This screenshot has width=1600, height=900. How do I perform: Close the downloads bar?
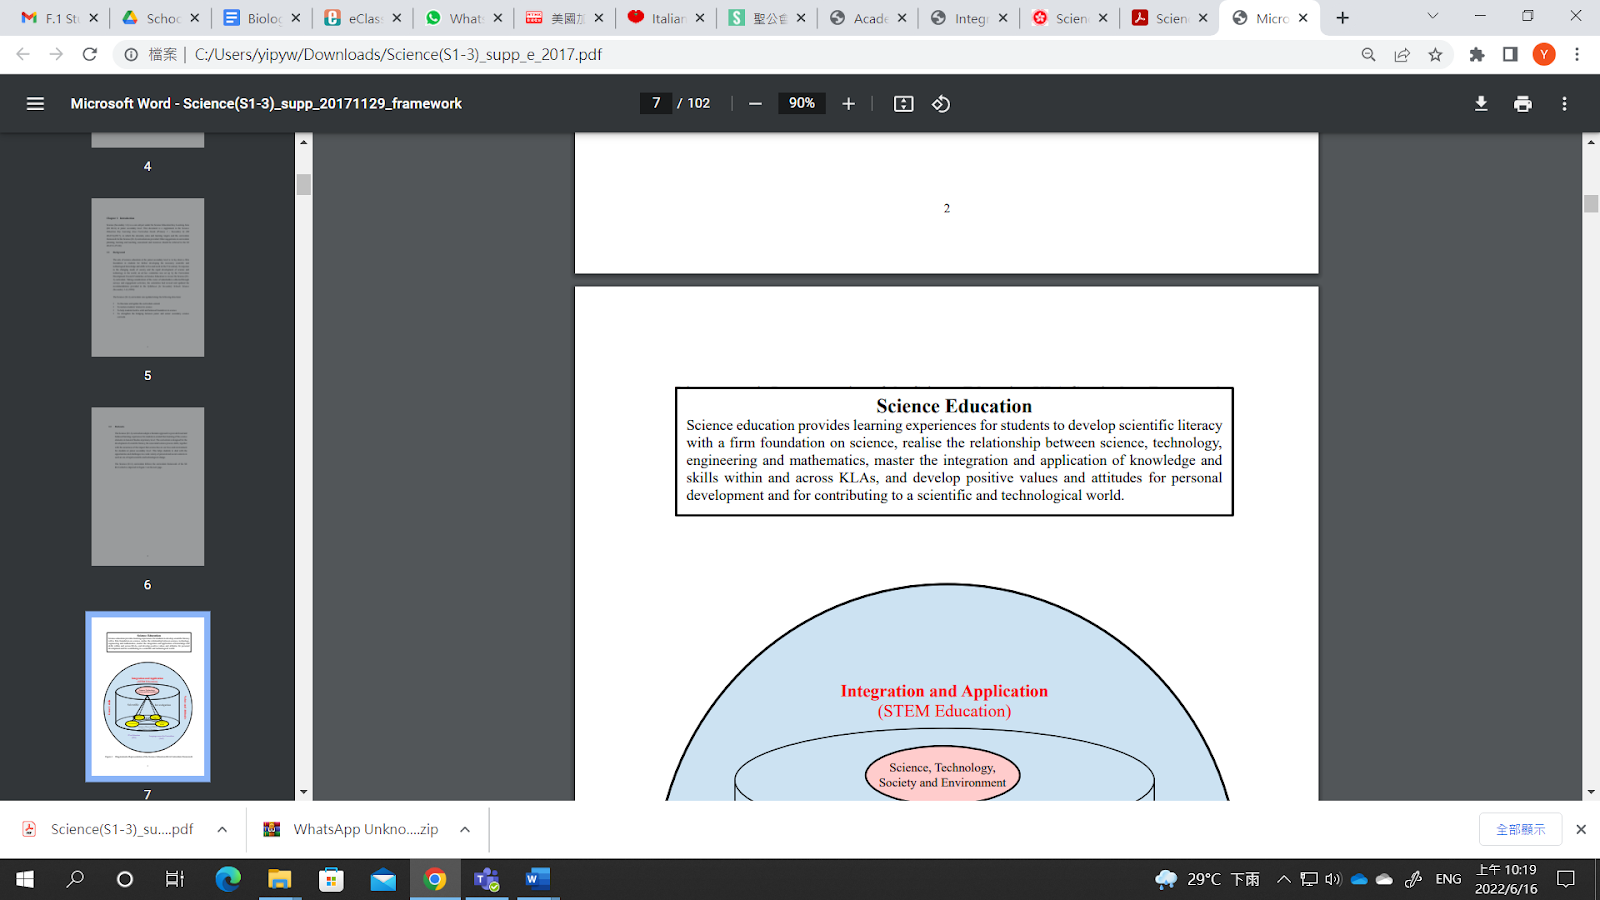point(1581,829)
